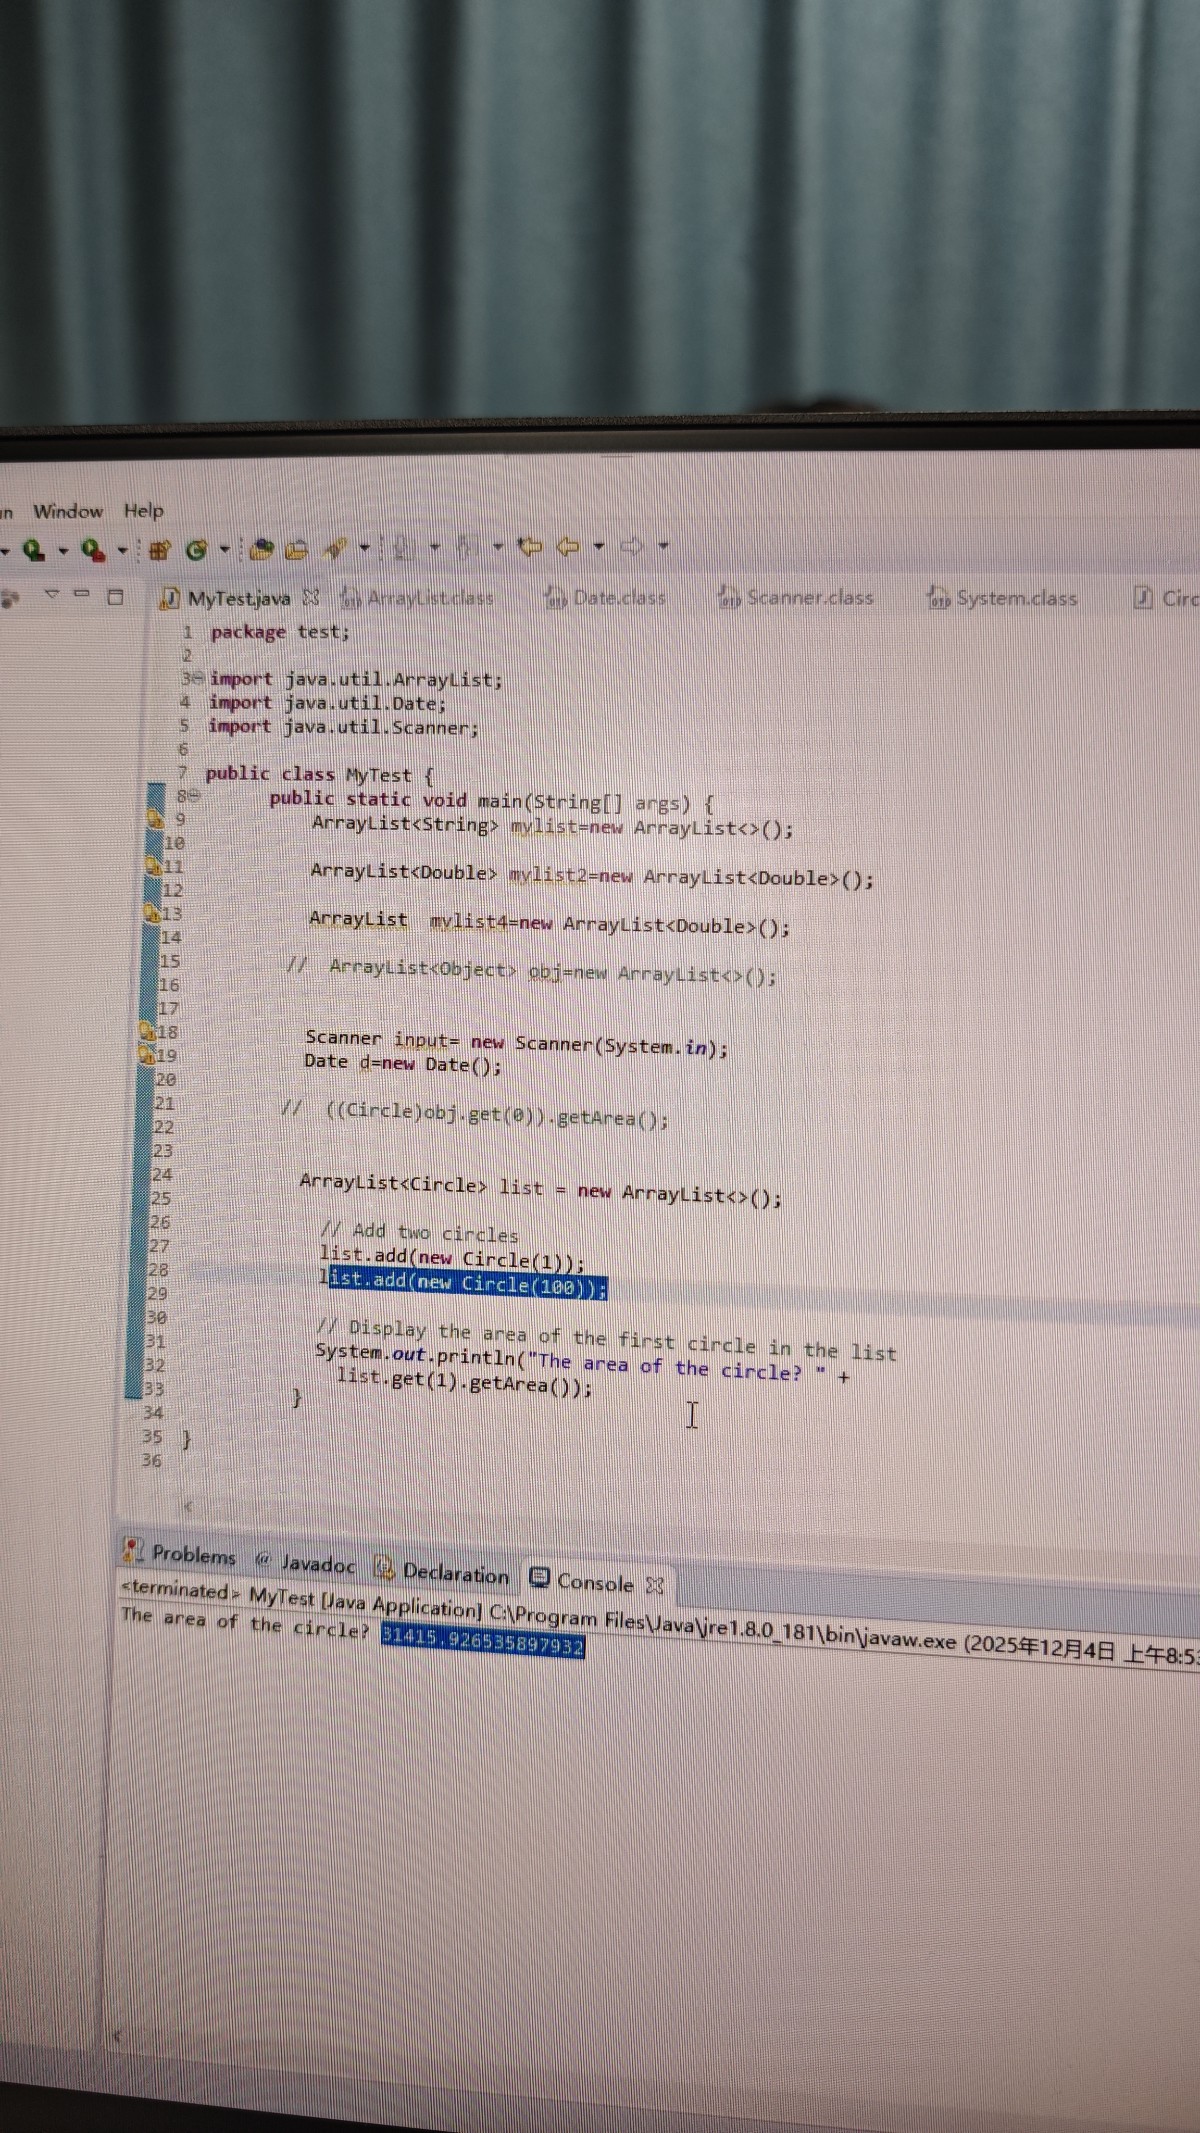1200x2133 pixels.
Task: Open the External Tools dropdown arrow
Action: pyautogui.click(x=123, y=550)
